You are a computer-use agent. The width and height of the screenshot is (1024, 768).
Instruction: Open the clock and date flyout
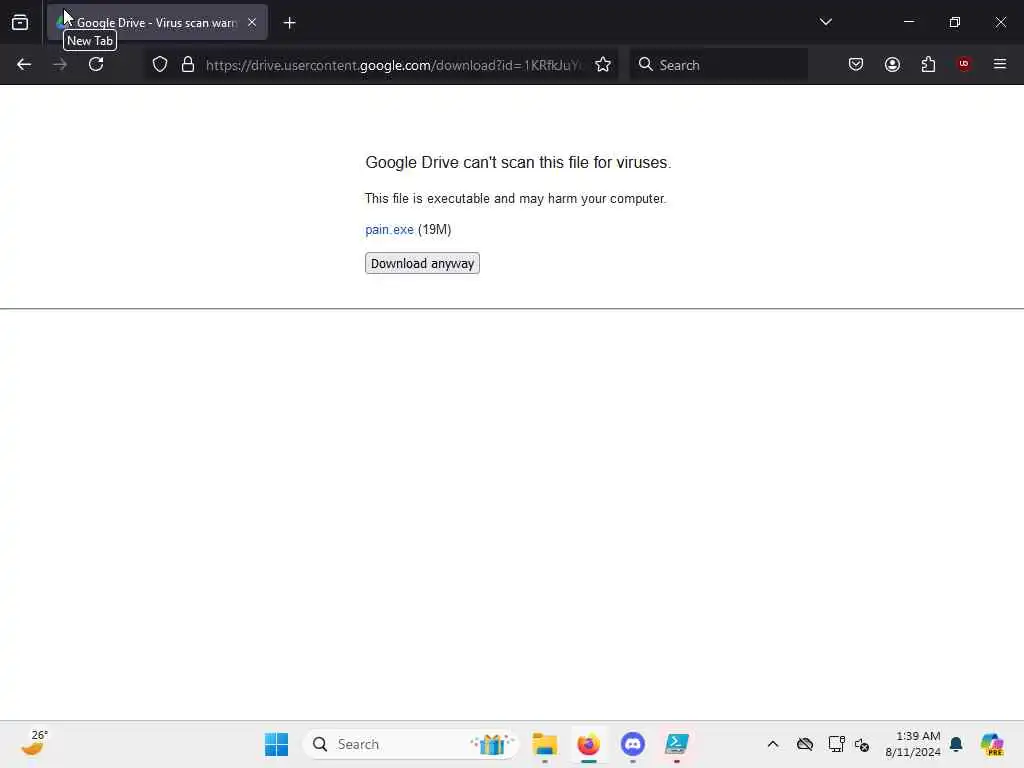click(x=913, y=744)
